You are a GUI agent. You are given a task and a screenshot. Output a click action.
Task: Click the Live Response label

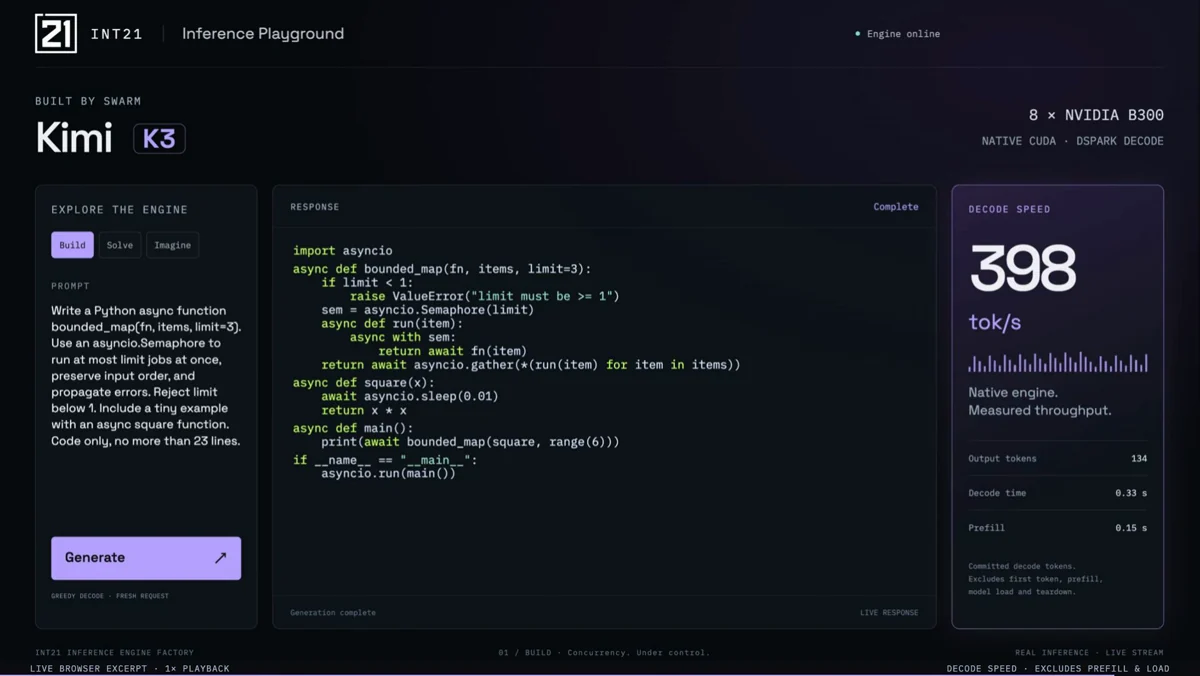[889, 613]
